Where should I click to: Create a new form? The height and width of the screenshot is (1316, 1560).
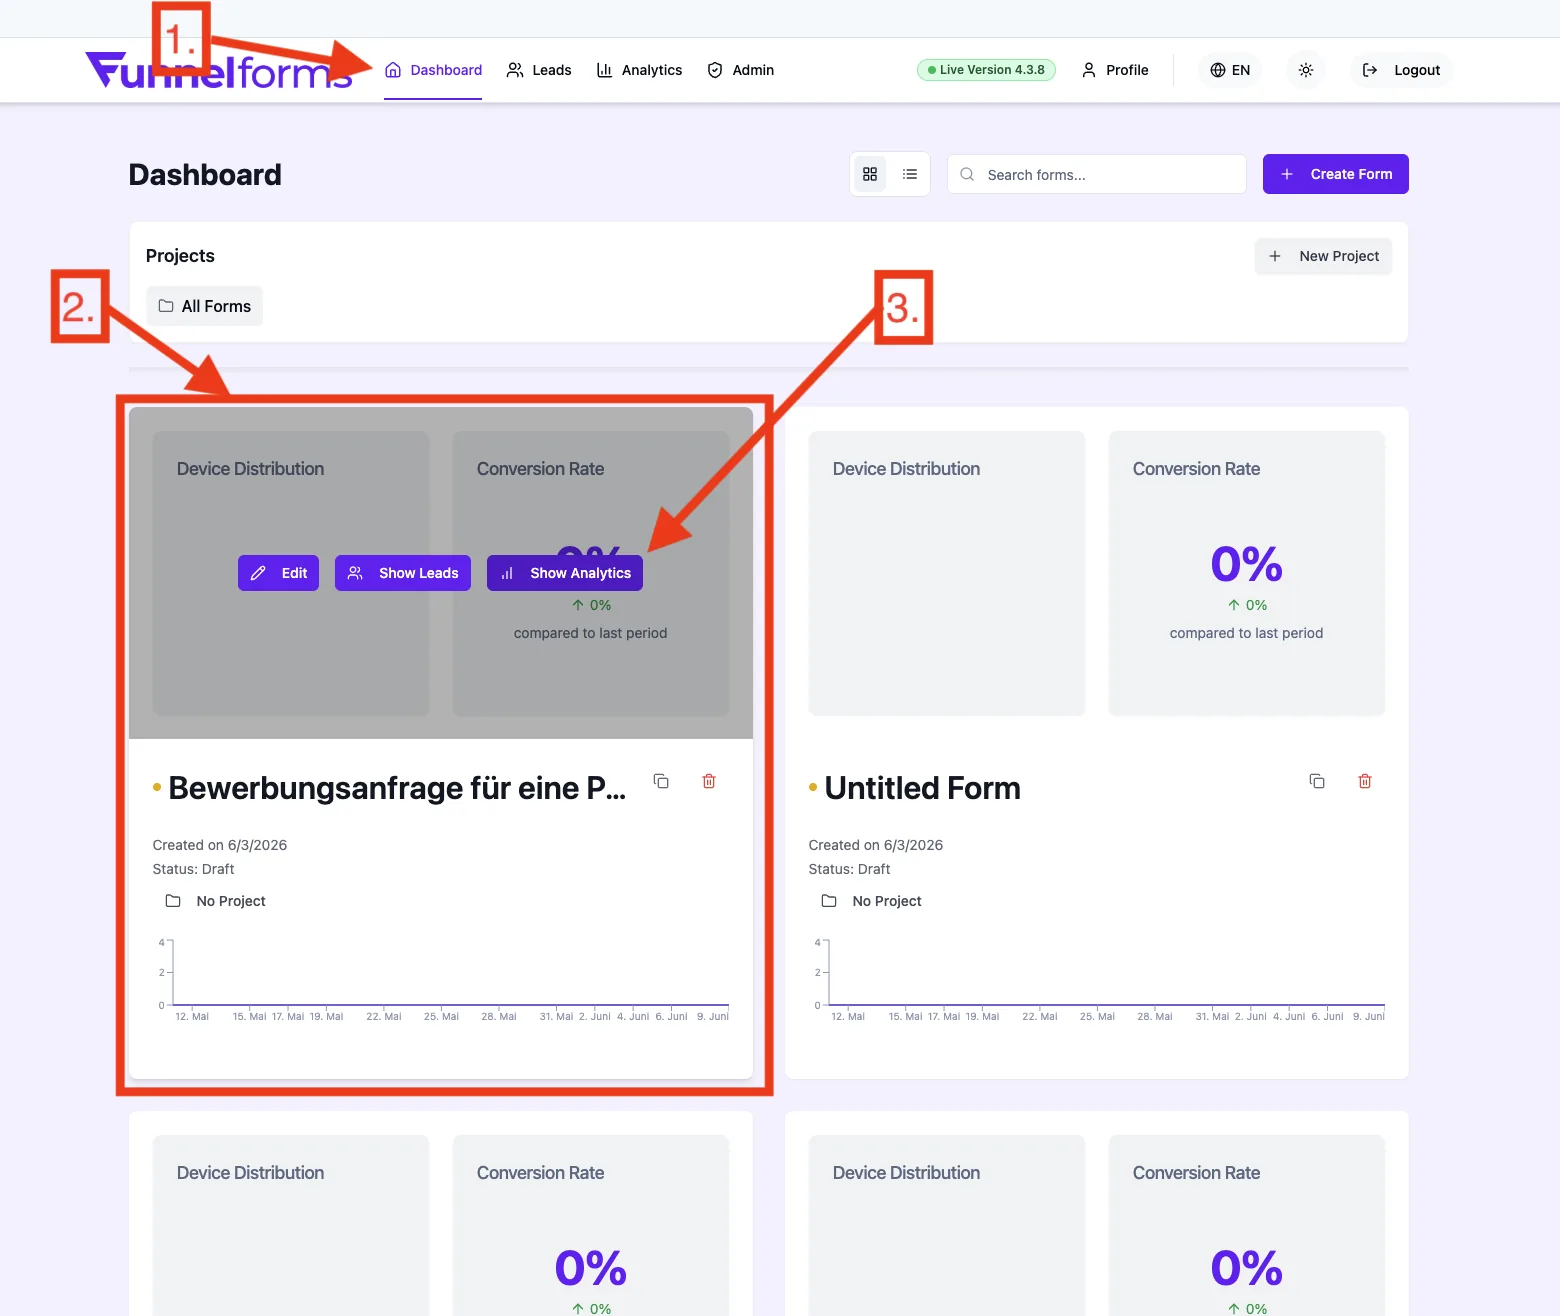1336,174
